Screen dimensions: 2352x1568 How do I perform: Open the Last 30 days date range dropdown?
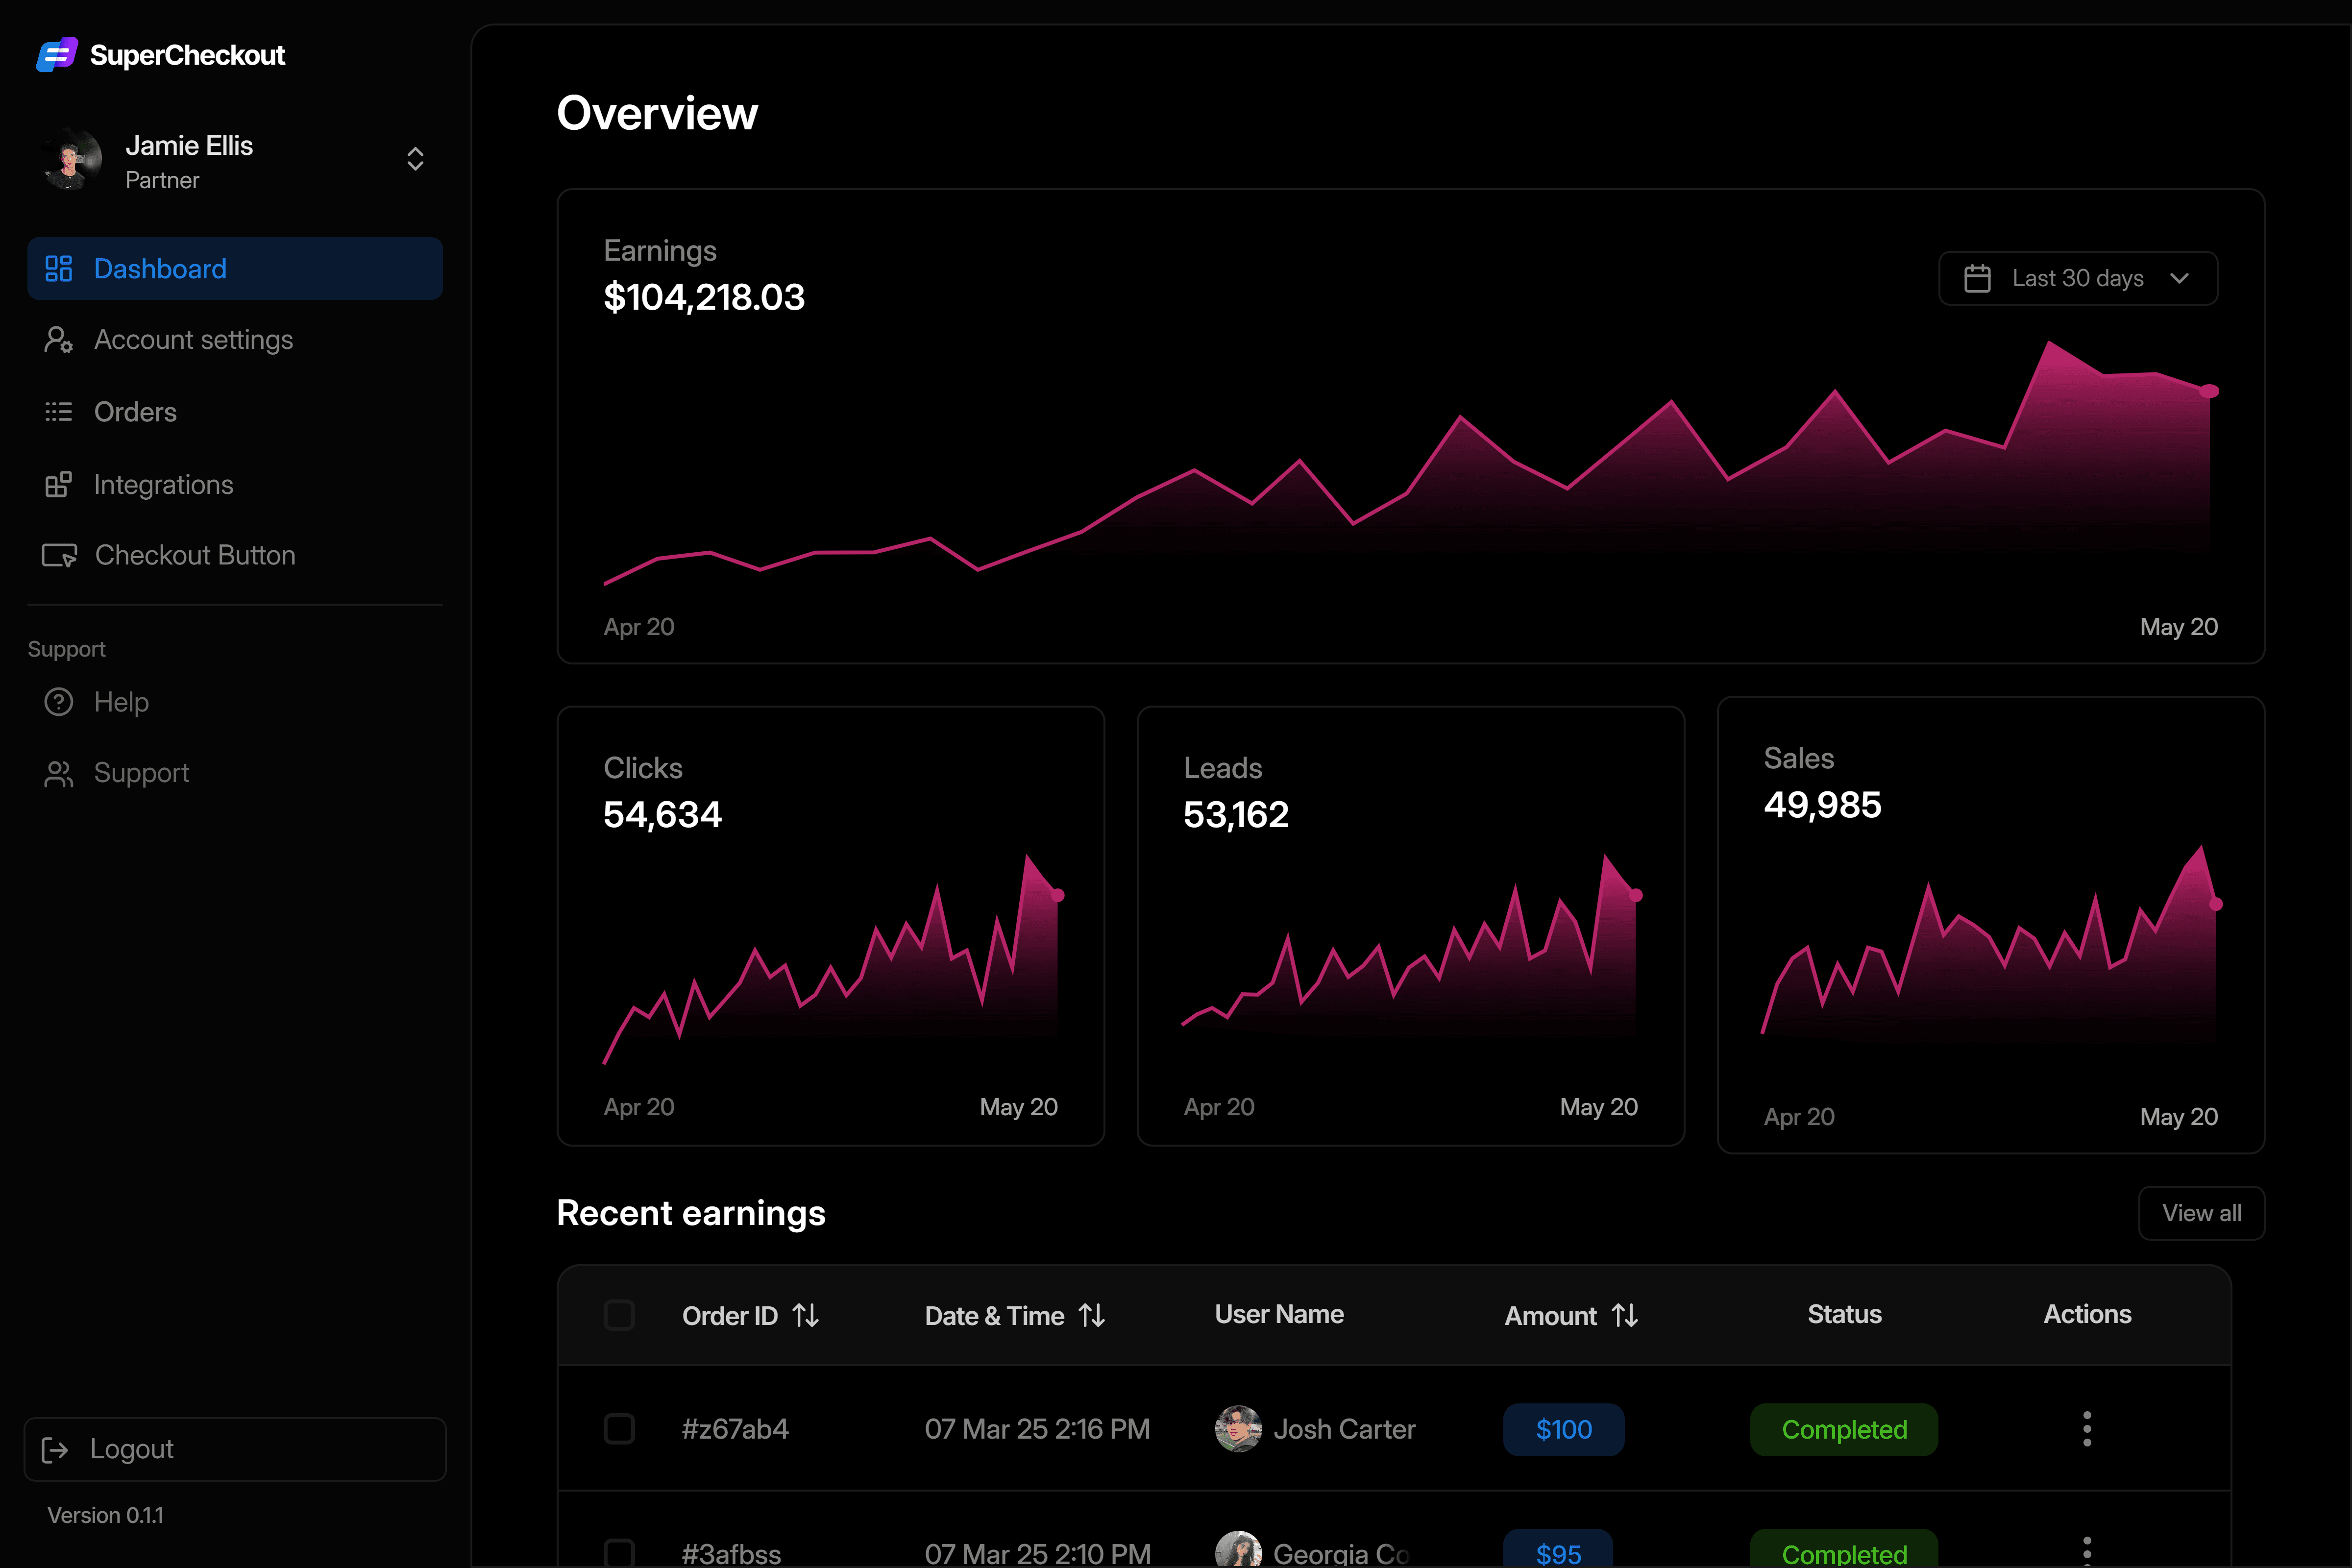coord(2078,278)
